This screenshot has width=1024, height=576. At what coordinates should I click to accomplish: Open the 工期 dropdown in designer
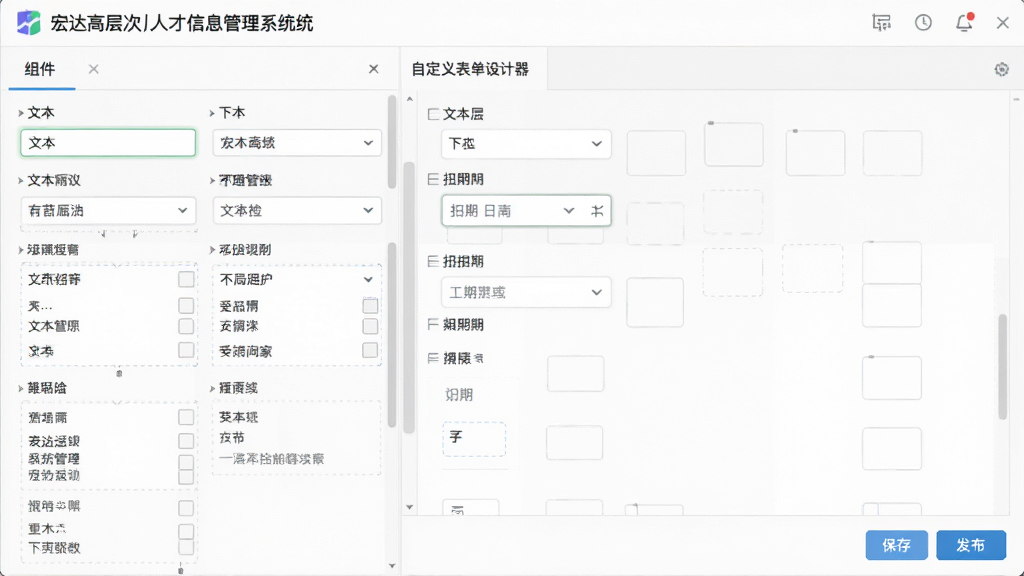[526, 293]
